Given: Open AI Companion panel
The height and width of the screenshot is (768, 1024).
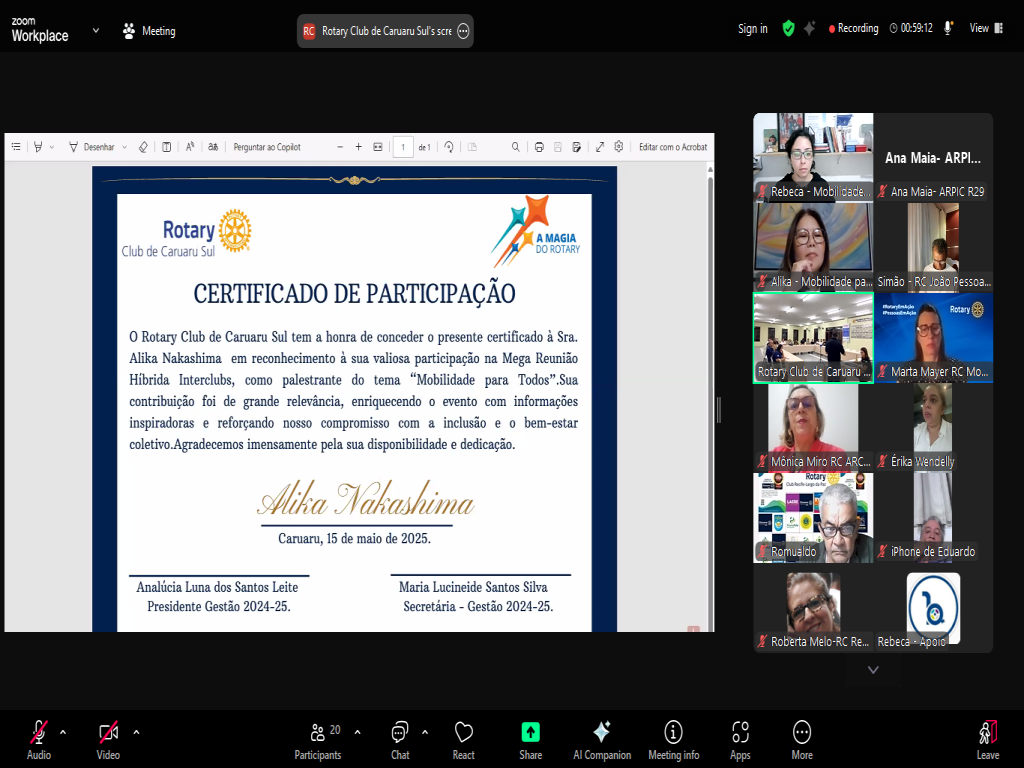Looking at the screenshot, I should click(x=602, y=738).
